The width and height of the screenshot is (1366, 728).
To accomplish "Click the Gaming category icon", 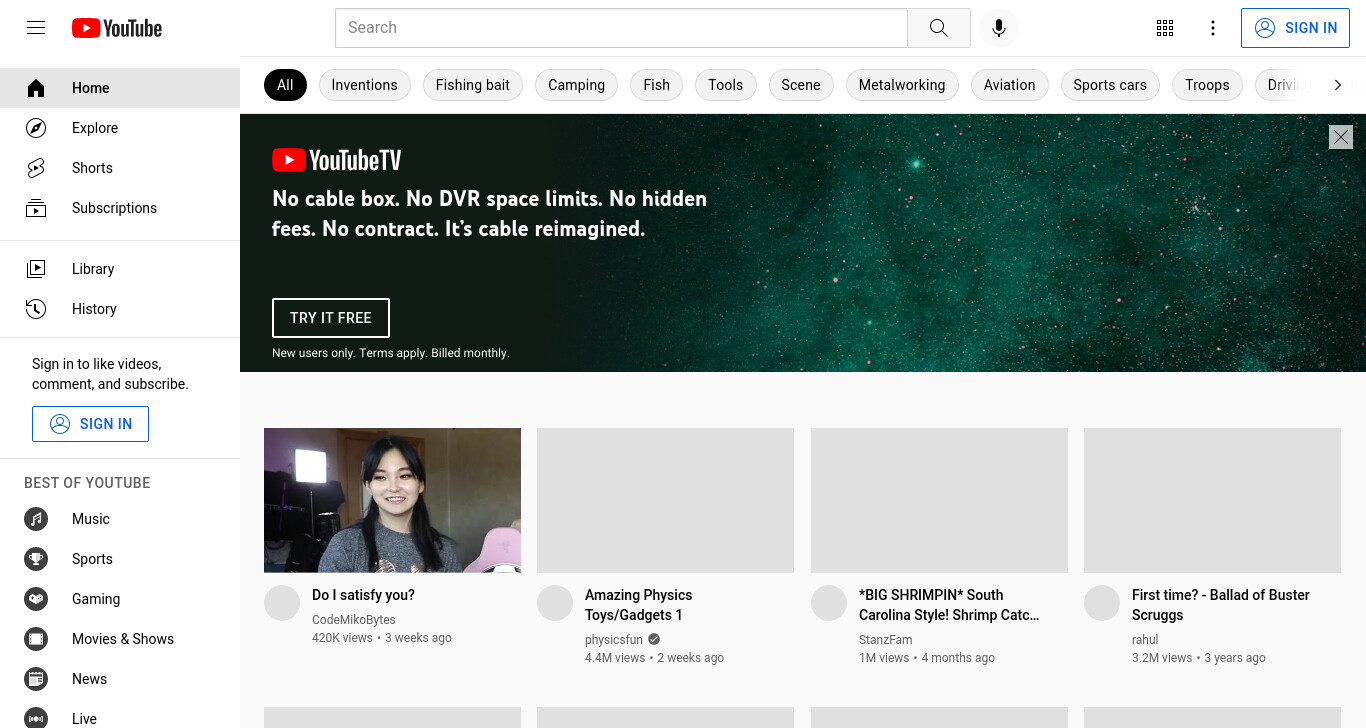I will click(36, 599).
